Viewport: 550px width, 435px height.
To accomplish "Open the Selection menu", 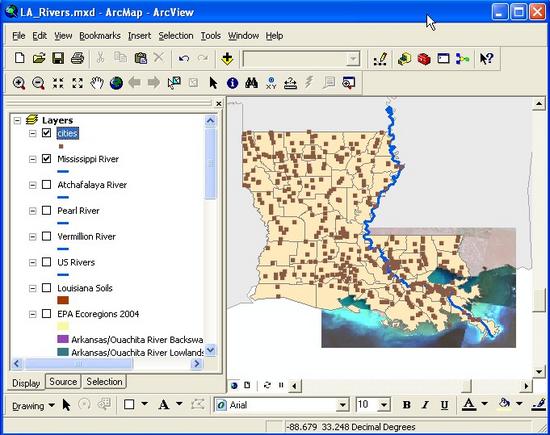I will tap(176, 36).
